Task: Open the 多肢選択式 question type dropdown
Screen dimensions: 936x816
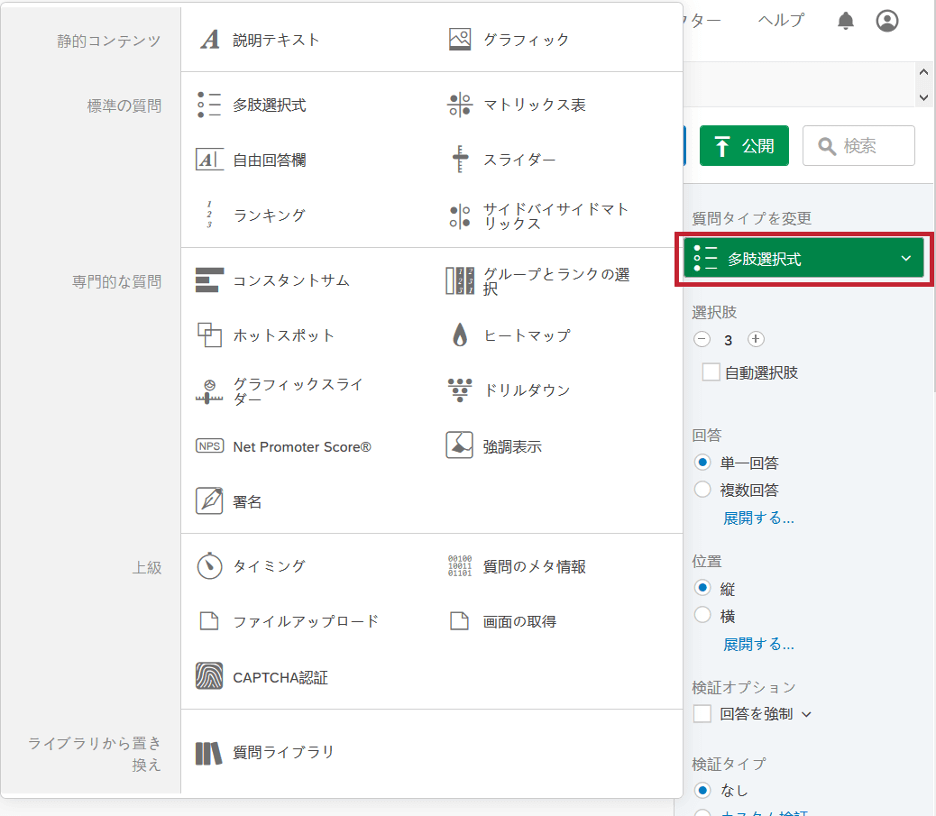Action: tap(803, 258)
